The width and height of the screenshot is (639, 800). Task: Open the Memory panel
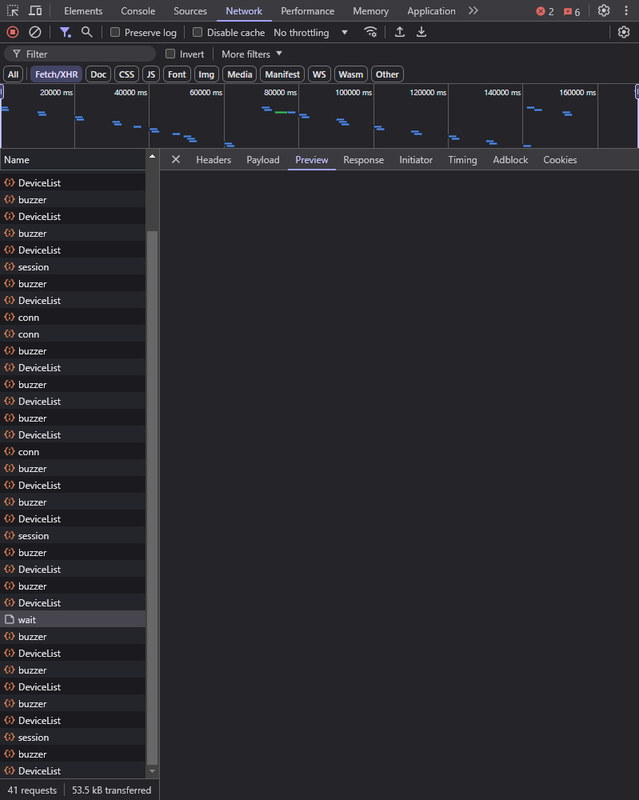click(x=371, y=11)
